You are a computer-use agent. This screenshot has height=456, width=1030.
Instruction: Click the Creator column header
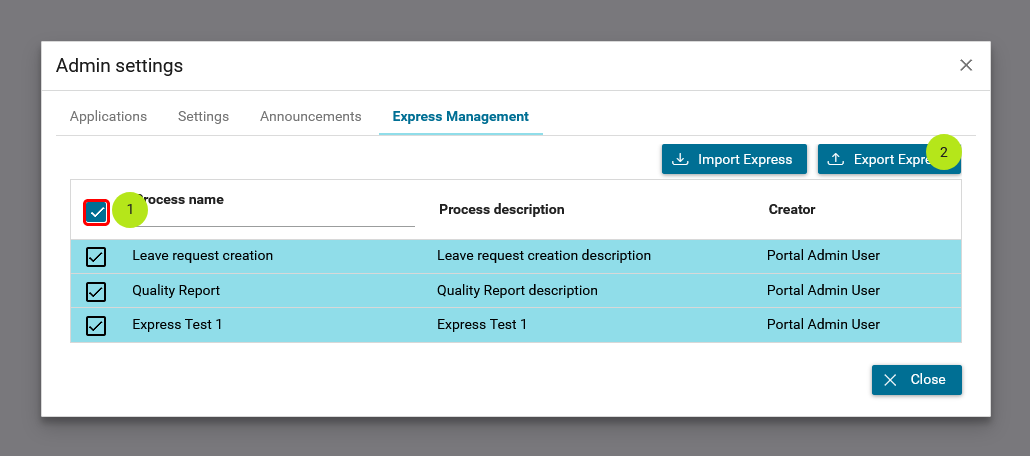coord(792,210)
